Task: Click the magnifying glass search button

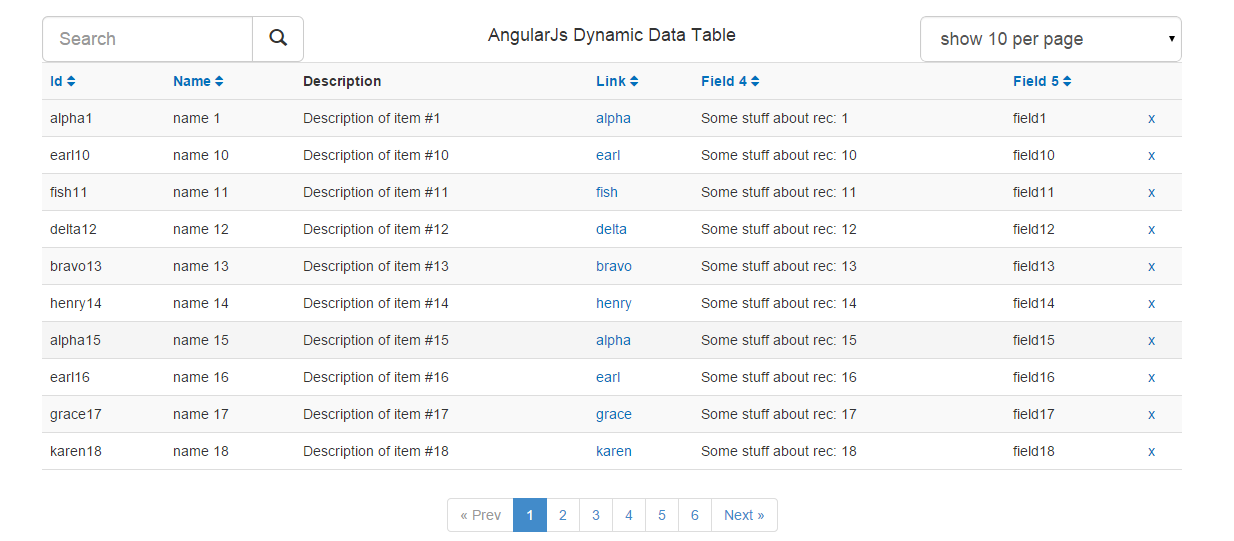Action: point(278,39)
